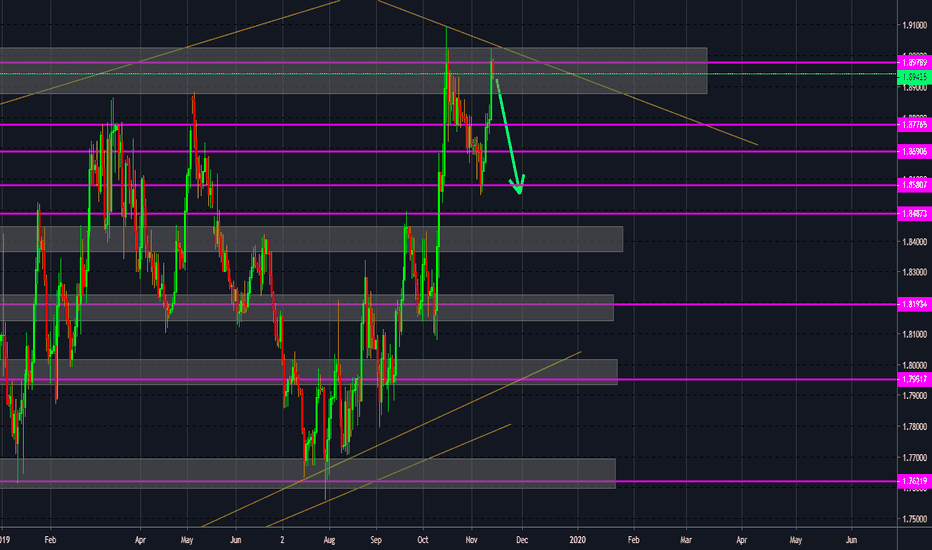Select the 1.85807 level label on price axis
932x550 pixels.
[911, 185]
